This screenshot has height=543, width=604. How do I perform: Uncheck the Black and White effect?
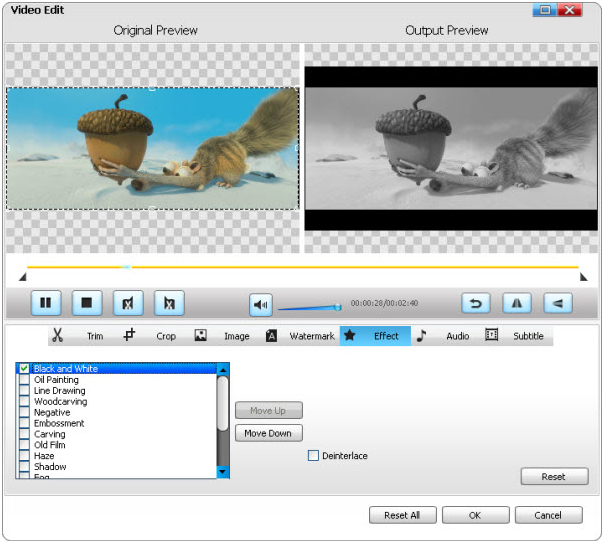[24, 369]
